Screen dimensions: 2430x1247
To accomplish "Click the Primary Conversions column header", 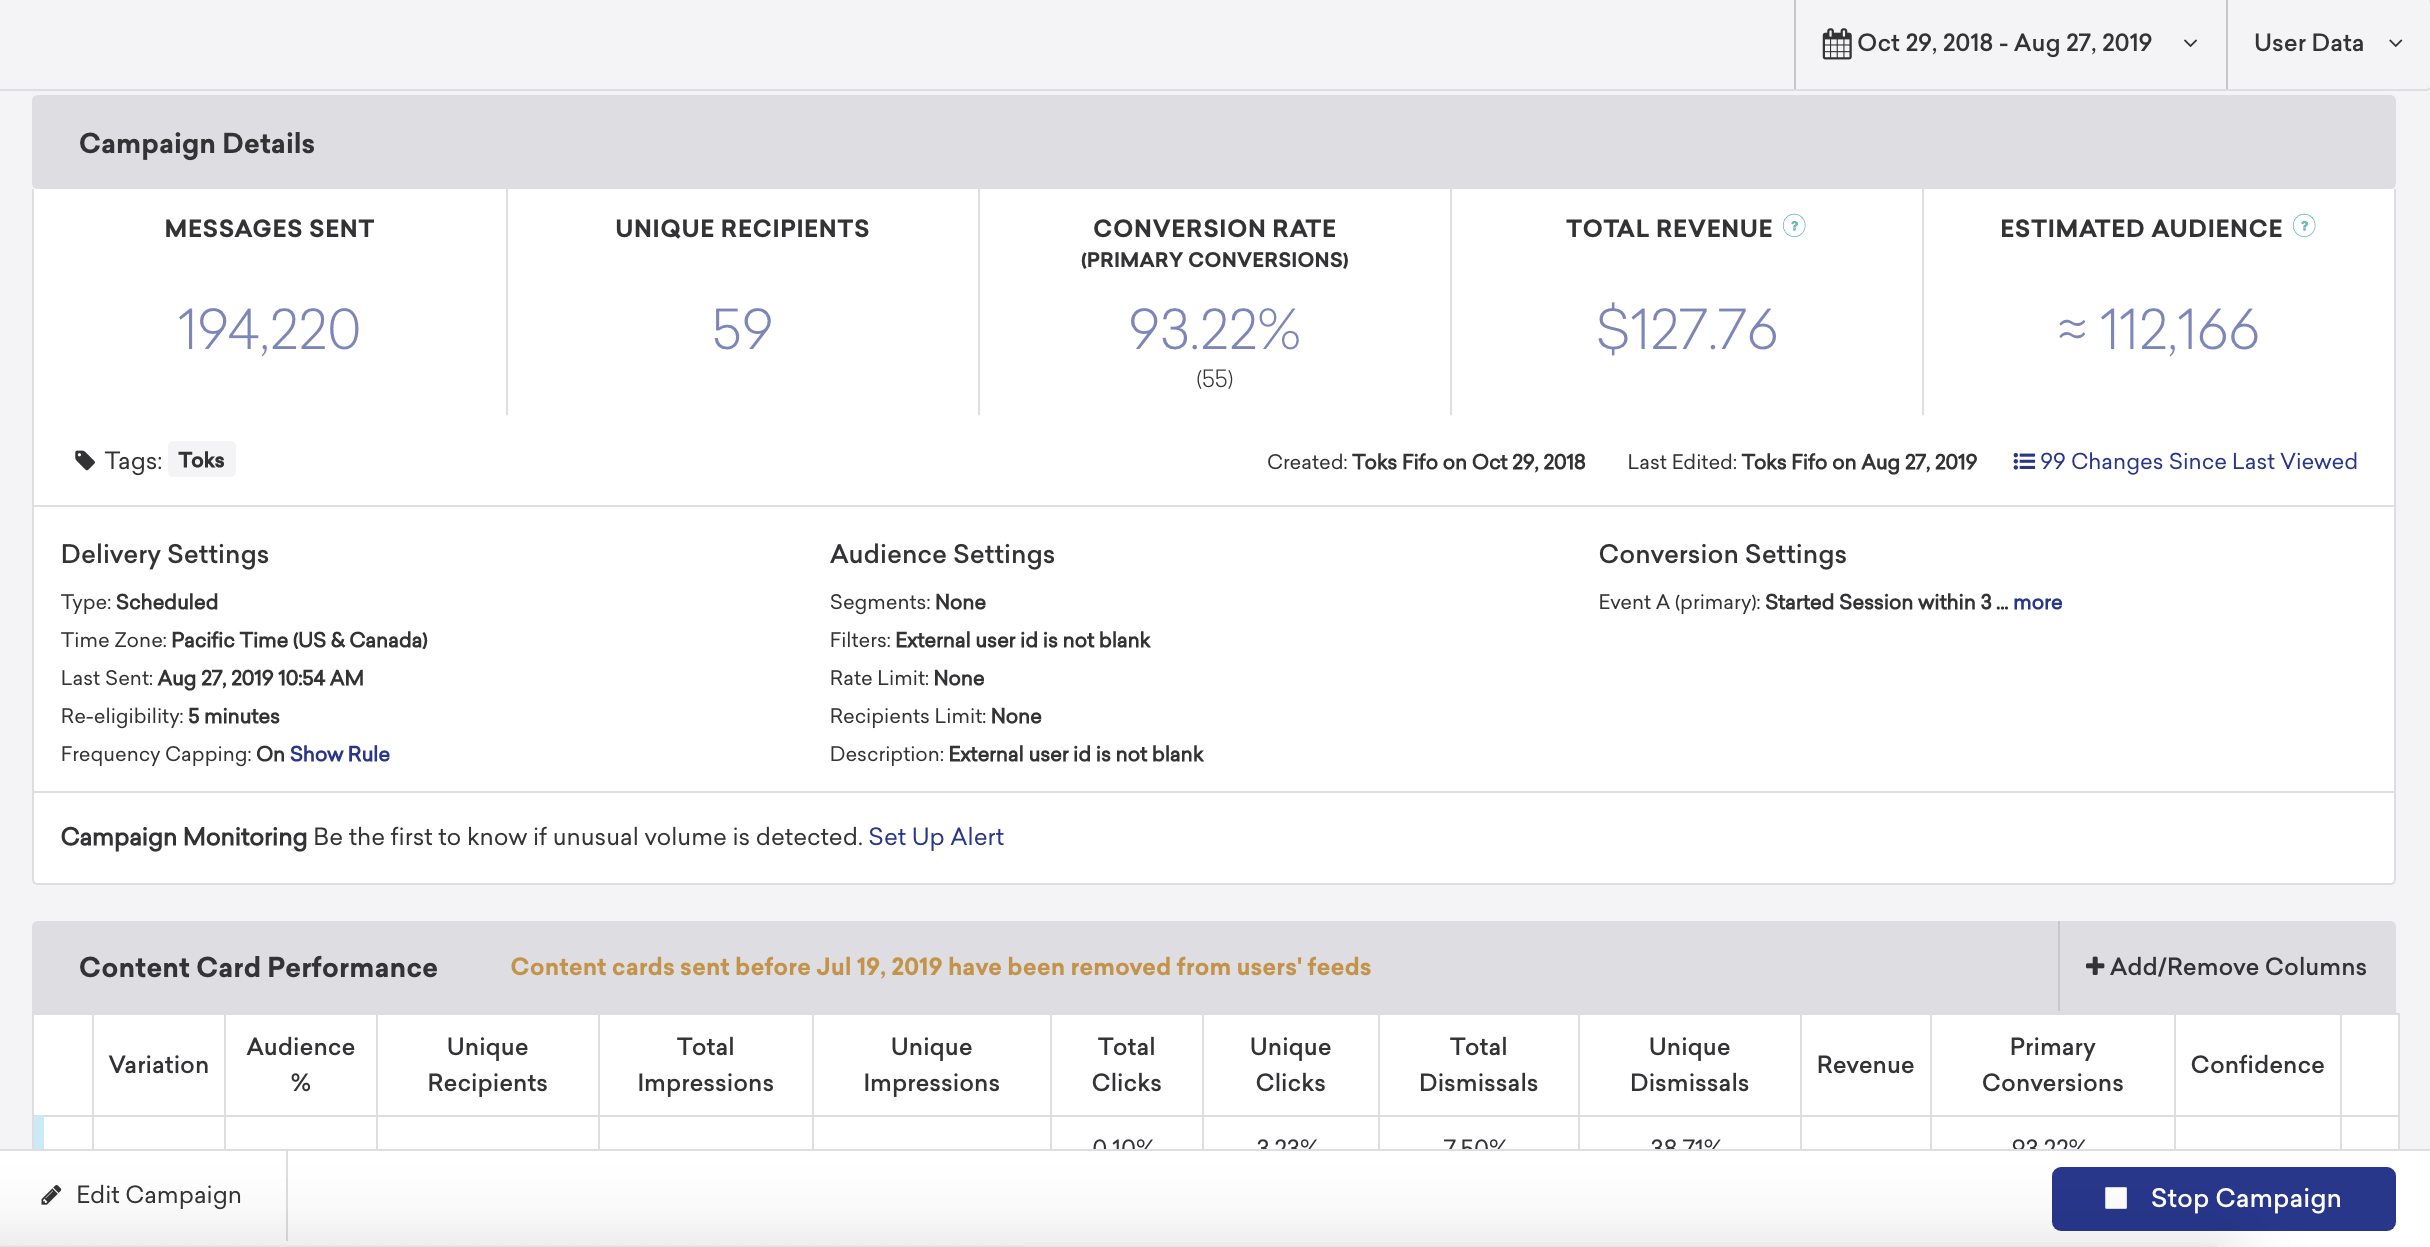I will [x=2052, y=1065].
